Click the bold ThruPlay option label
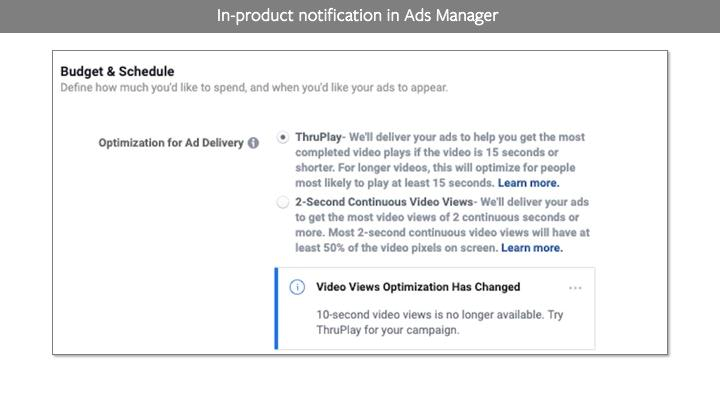720x405 pixels. pyautogui.click(x=318, y=137)
